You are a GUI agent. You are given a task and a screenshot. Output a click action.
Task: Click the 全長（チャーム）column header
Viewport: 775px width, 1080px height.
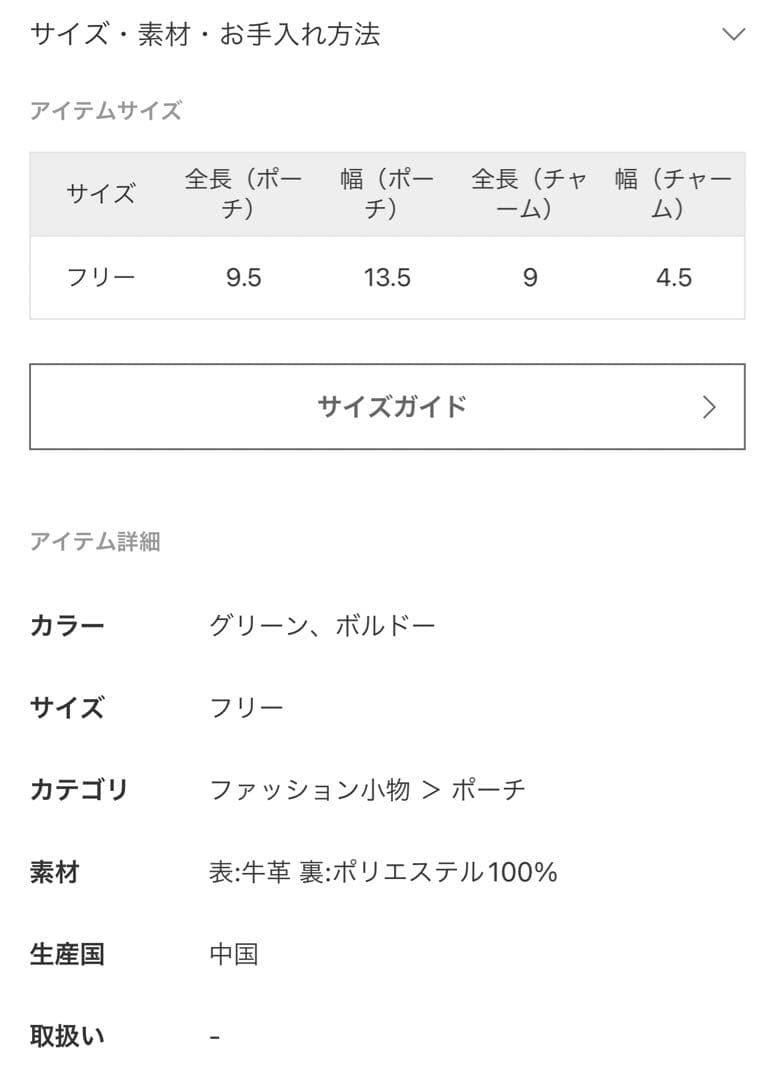(x=530, y=194)
